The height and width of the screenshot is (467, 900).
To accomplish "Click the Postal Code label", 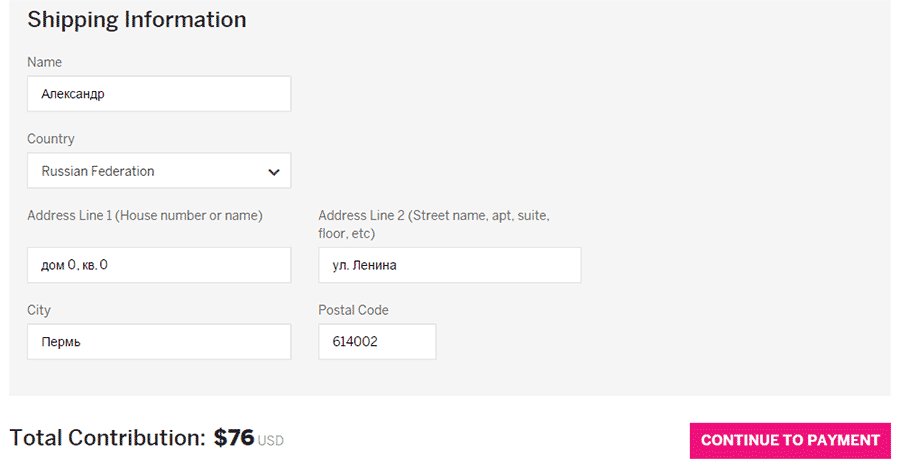I will tap(353, 310).
